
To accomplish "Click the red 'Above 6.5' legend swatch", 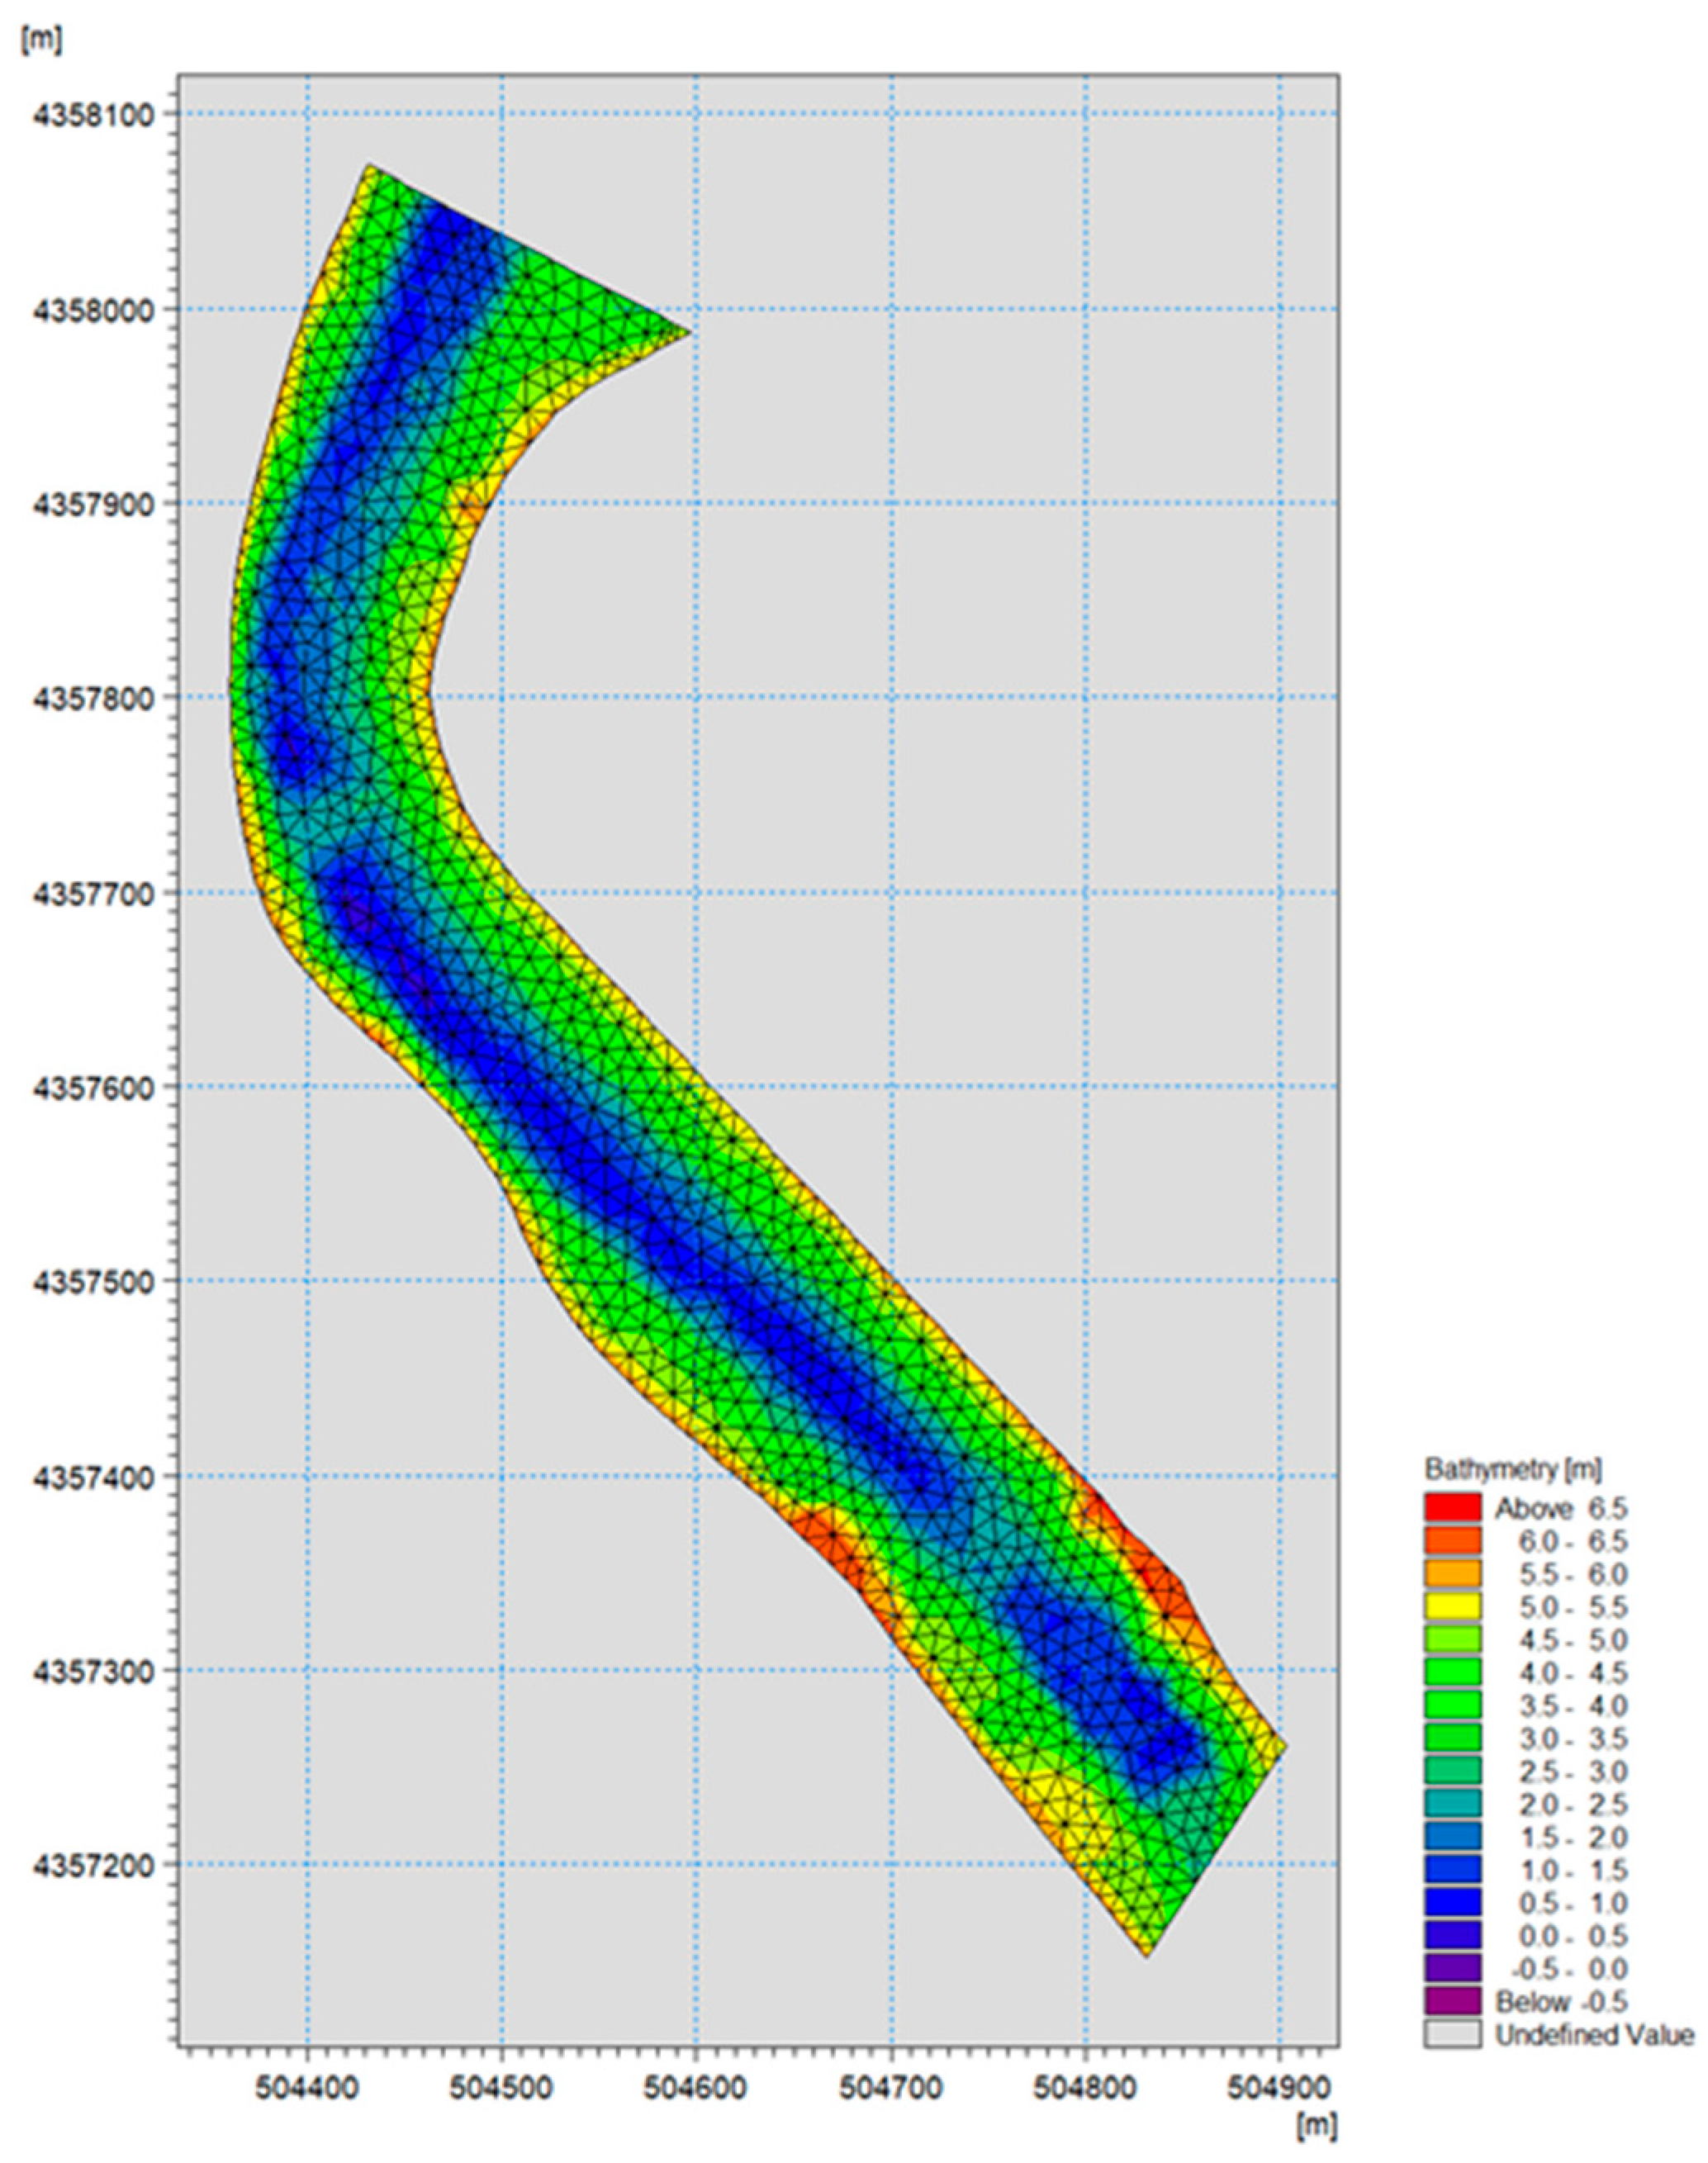I will 1452,1508.
